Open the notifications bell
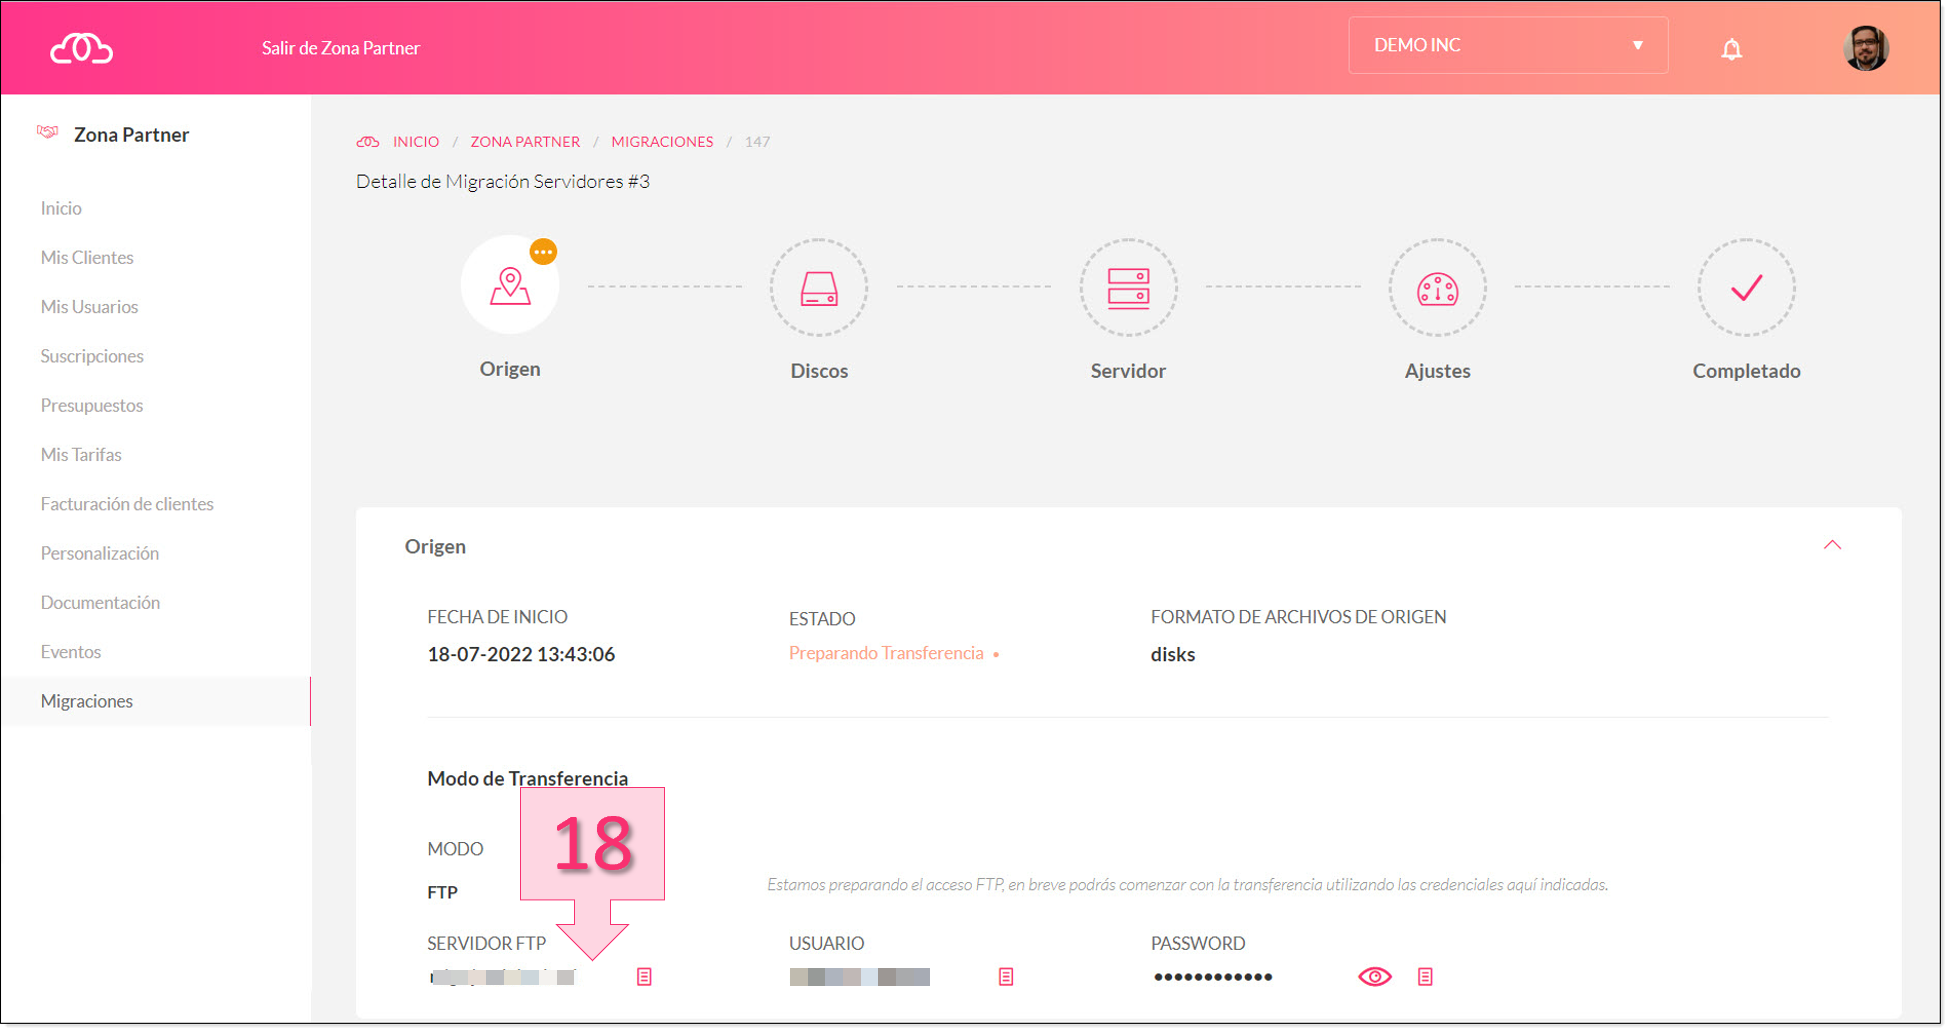 [x=1731, y=49]
